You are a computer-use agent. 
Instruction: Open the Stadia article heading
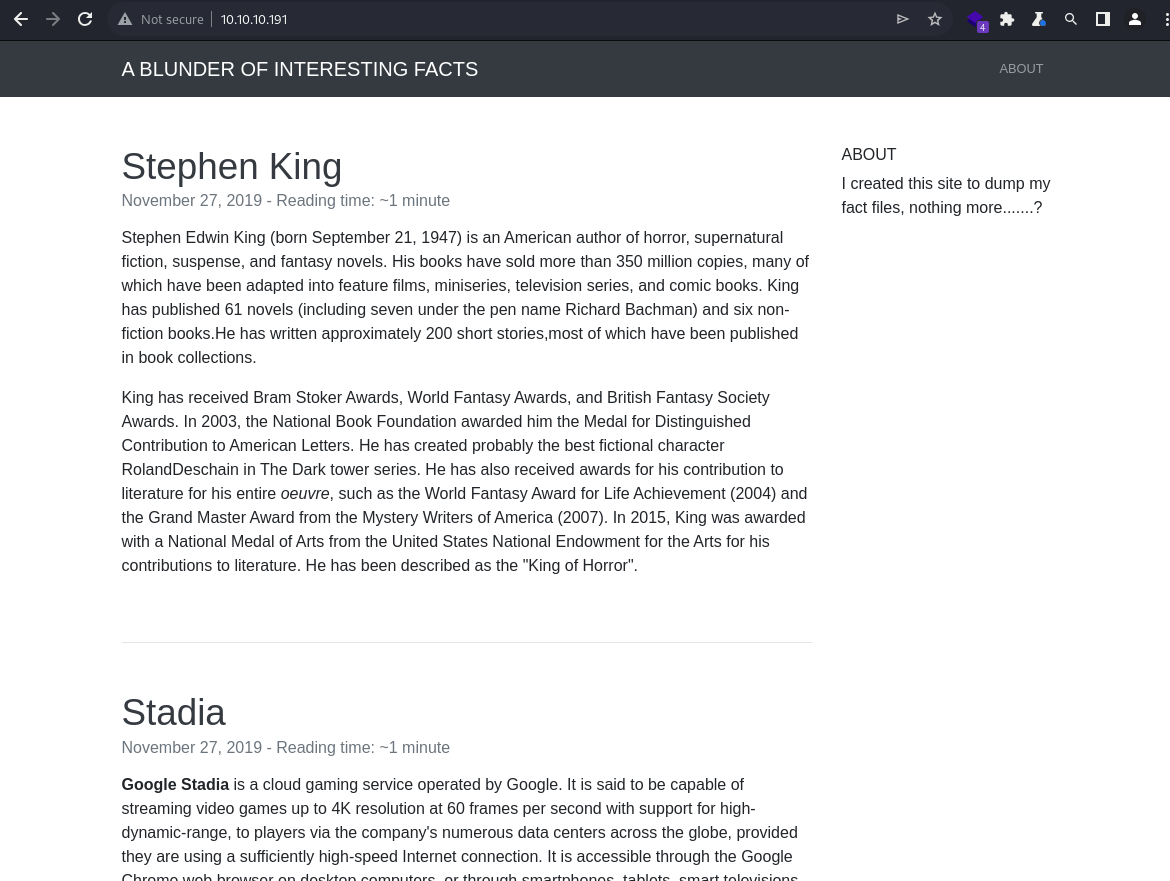click(x=174, y=712)
